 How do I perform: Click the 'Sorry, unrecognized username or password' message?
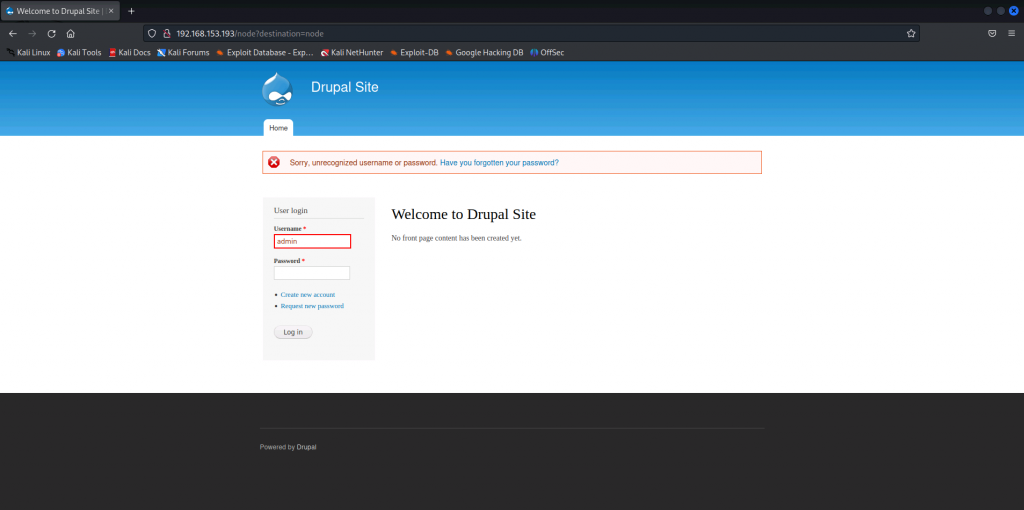pyautogui.click(x=364, y=163)
